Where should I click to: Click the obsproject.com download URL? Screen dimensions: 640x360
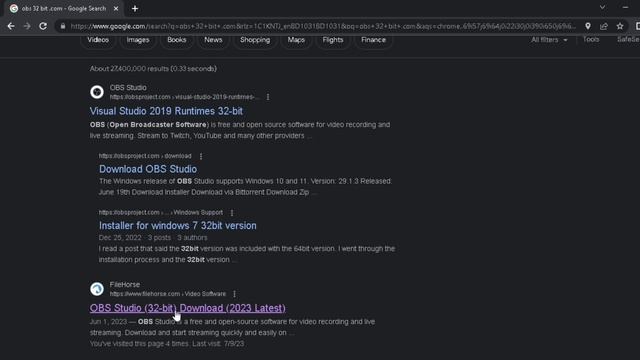pos(145,156)
